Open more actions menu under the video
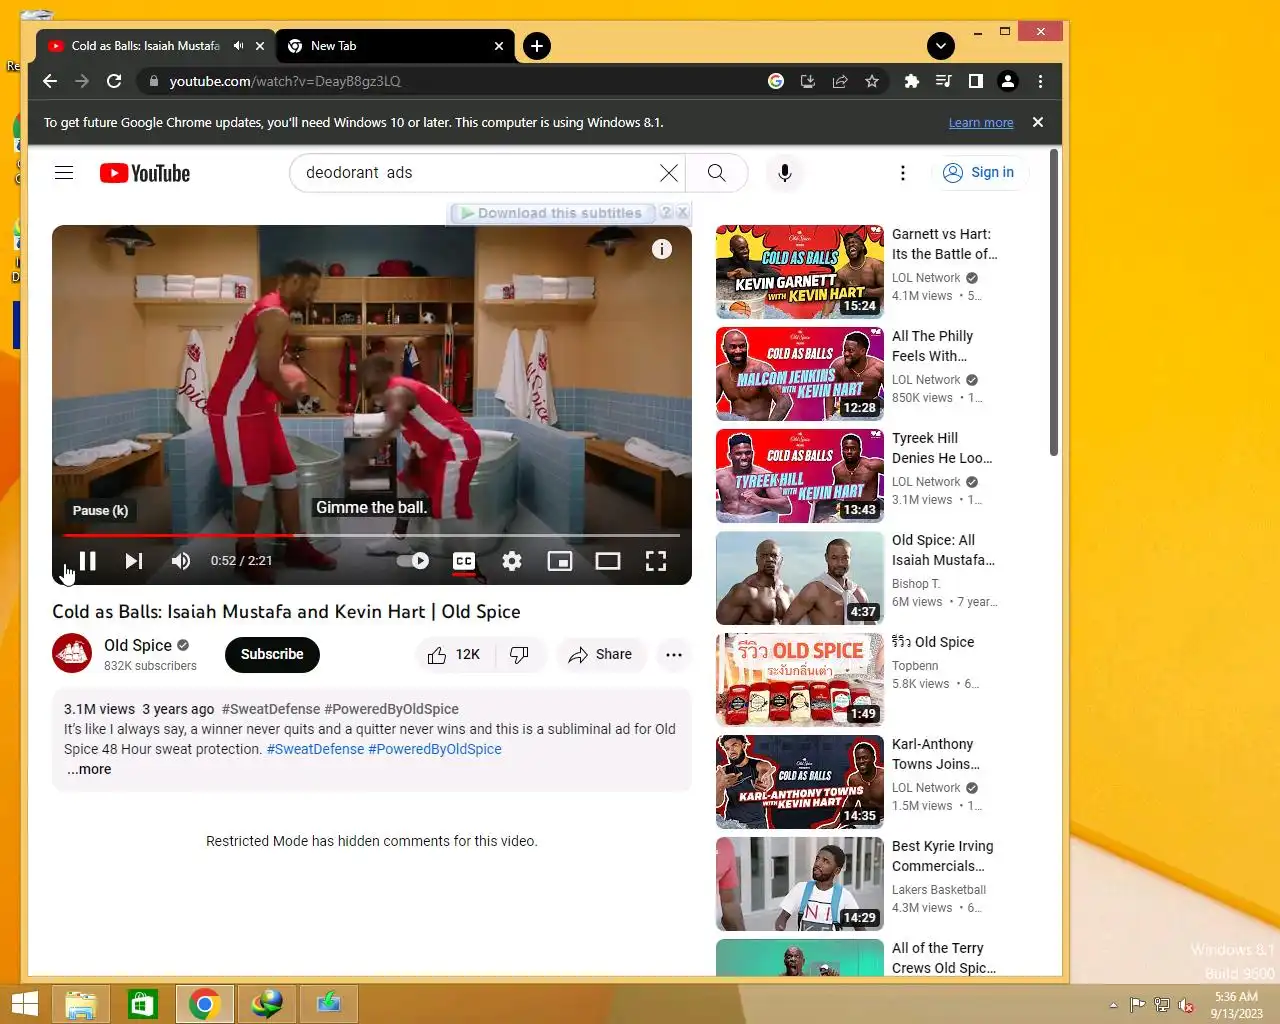Screen dimensions: 1280x1024 coord(674,654)
